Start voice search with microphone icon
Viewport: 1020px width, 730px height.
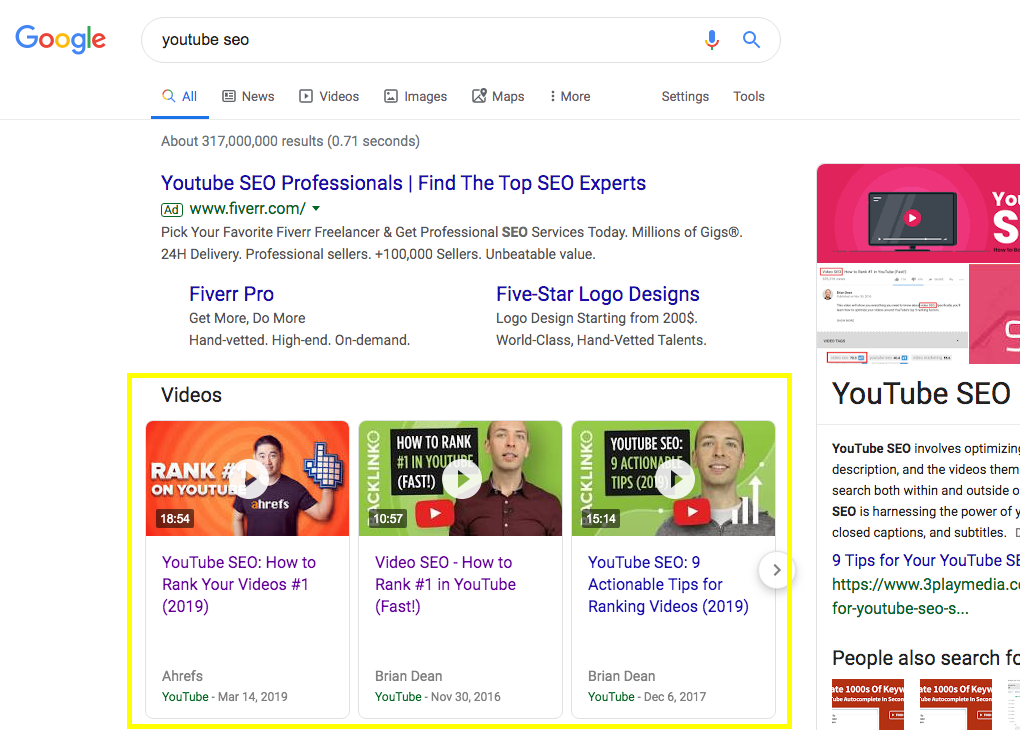(x=712, y=40)
